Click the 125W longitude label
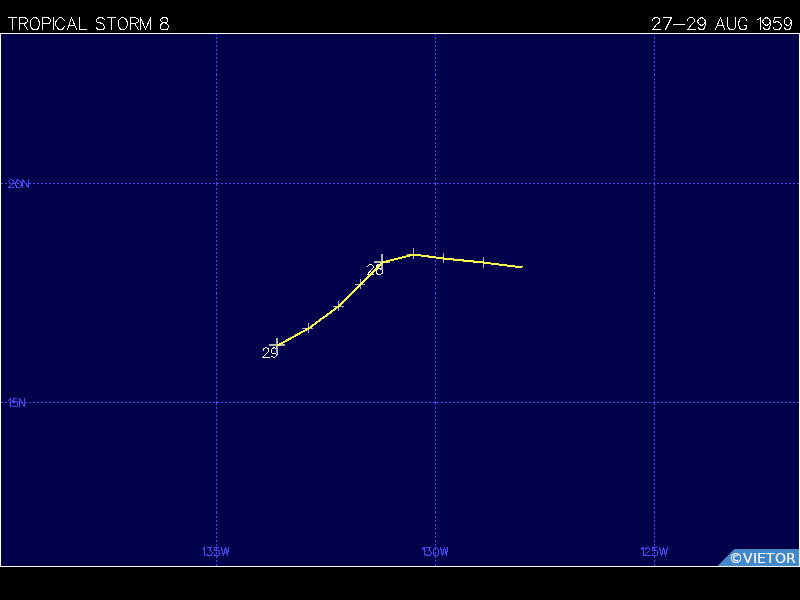800x600 pixels. 655,552
